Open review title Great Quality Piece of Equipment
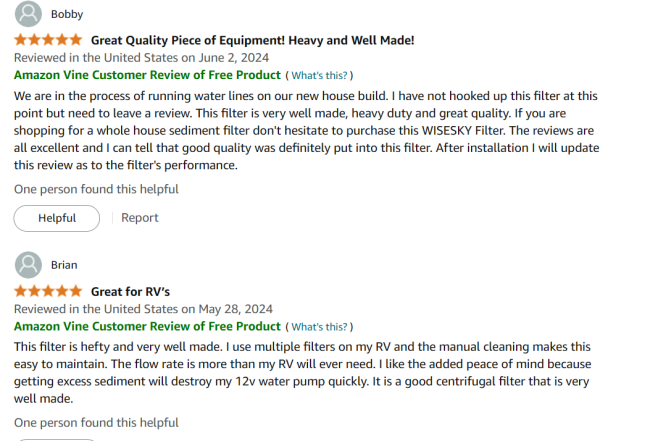The image size is (650, 441). (252, 40)
